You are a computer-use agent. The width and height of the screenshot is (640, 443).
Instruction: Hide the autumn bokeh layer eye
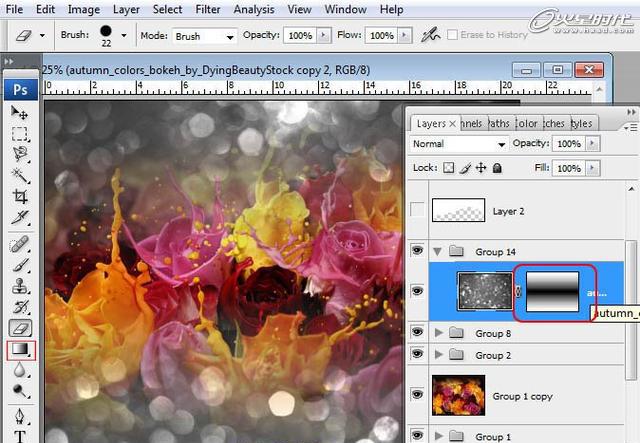(x=417, y=291)
